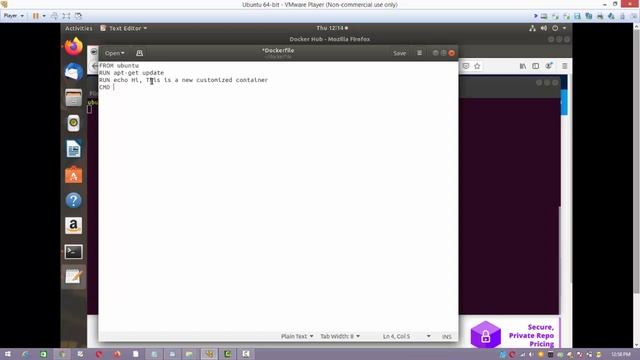Open the Amazon launcher in dock

coord(73,225)
